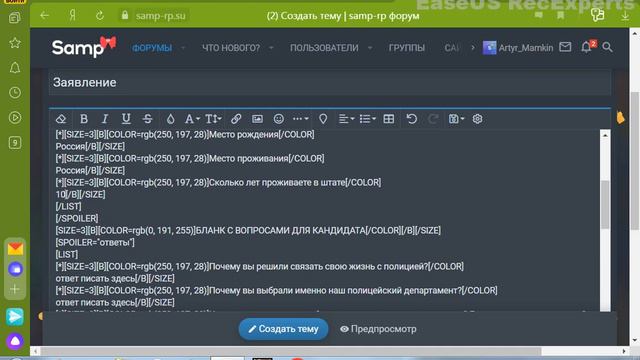
Task: Click the redo icon in editor
Action: [433, 119]
